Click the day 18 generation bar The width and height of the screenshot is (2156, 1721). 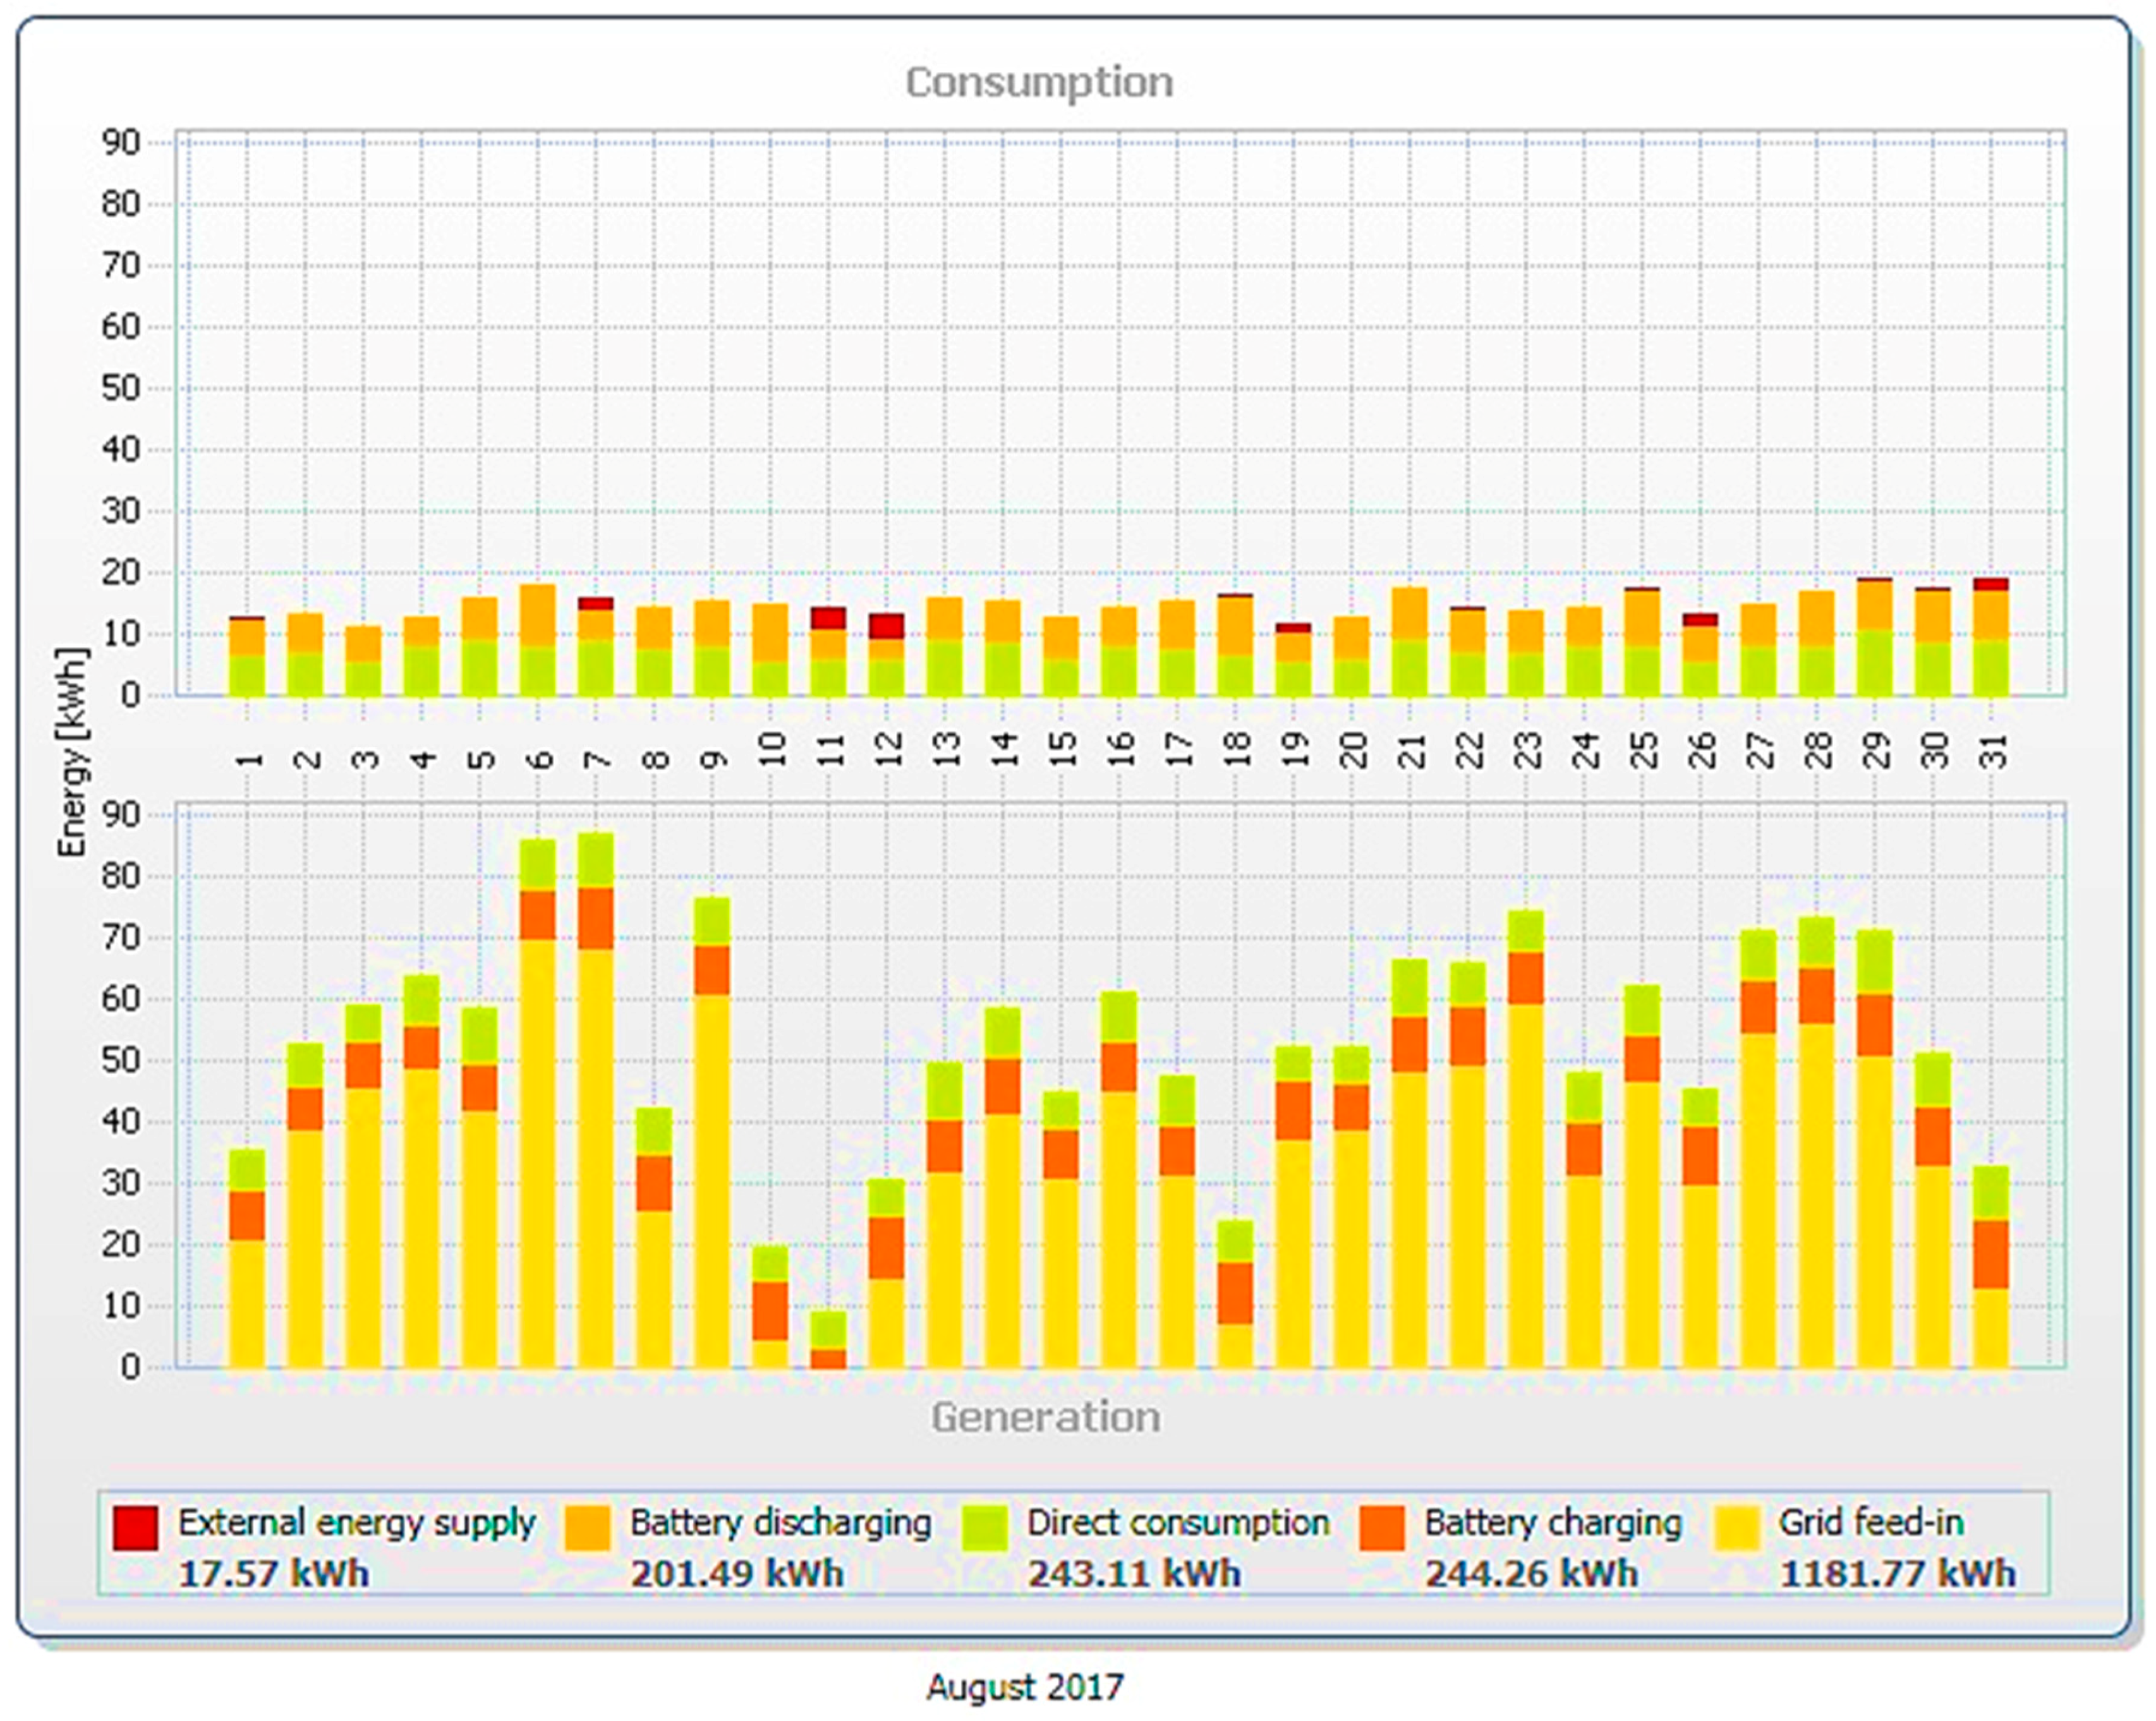pos(1235,1295)
